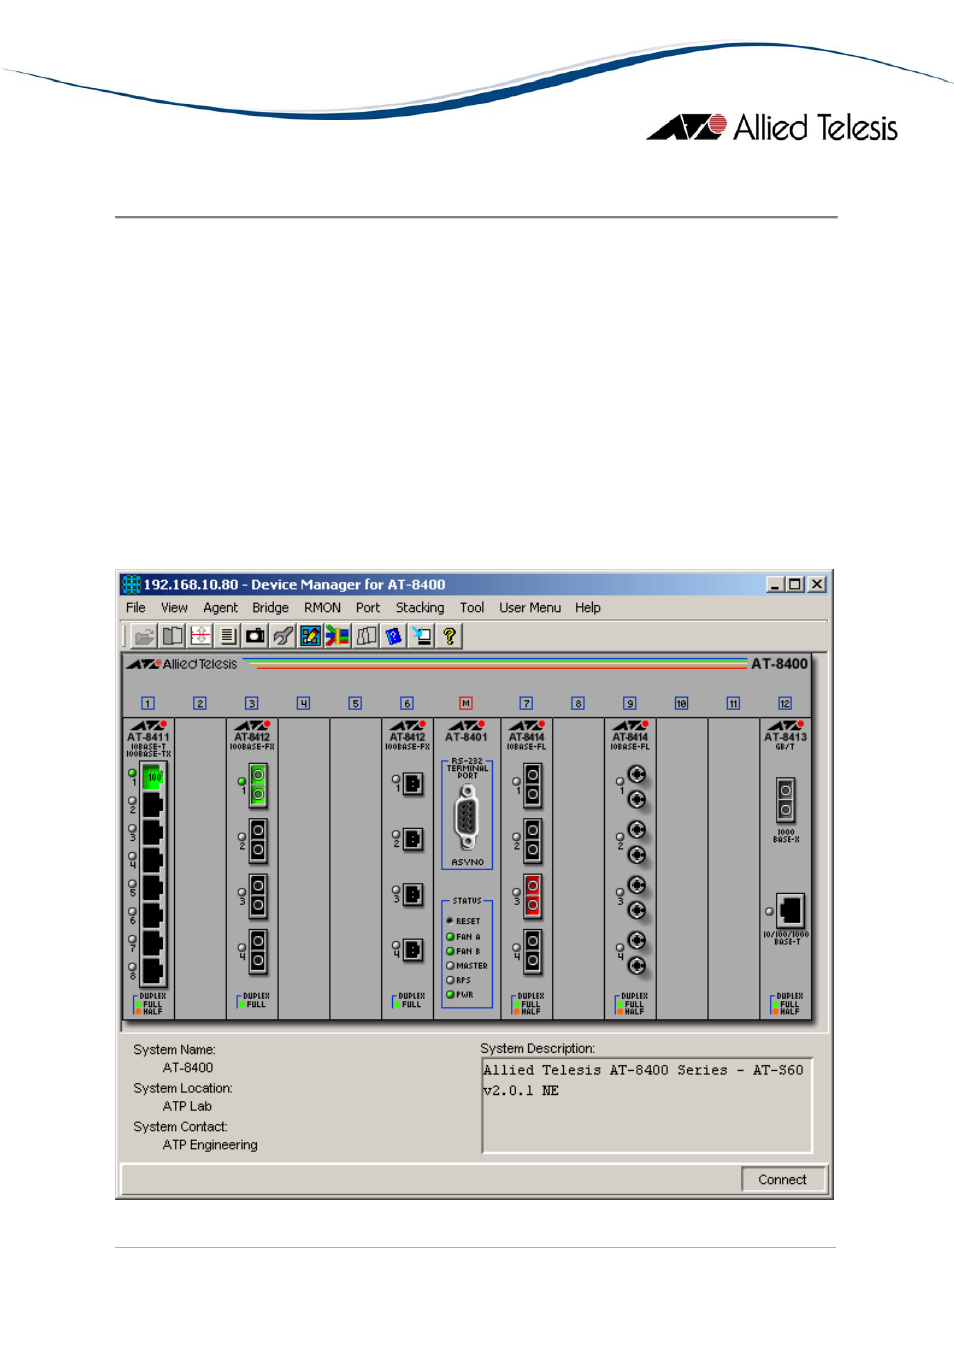
Task: Click the red port 3 on slot 7 AT-8414
Action: [533, 896]
